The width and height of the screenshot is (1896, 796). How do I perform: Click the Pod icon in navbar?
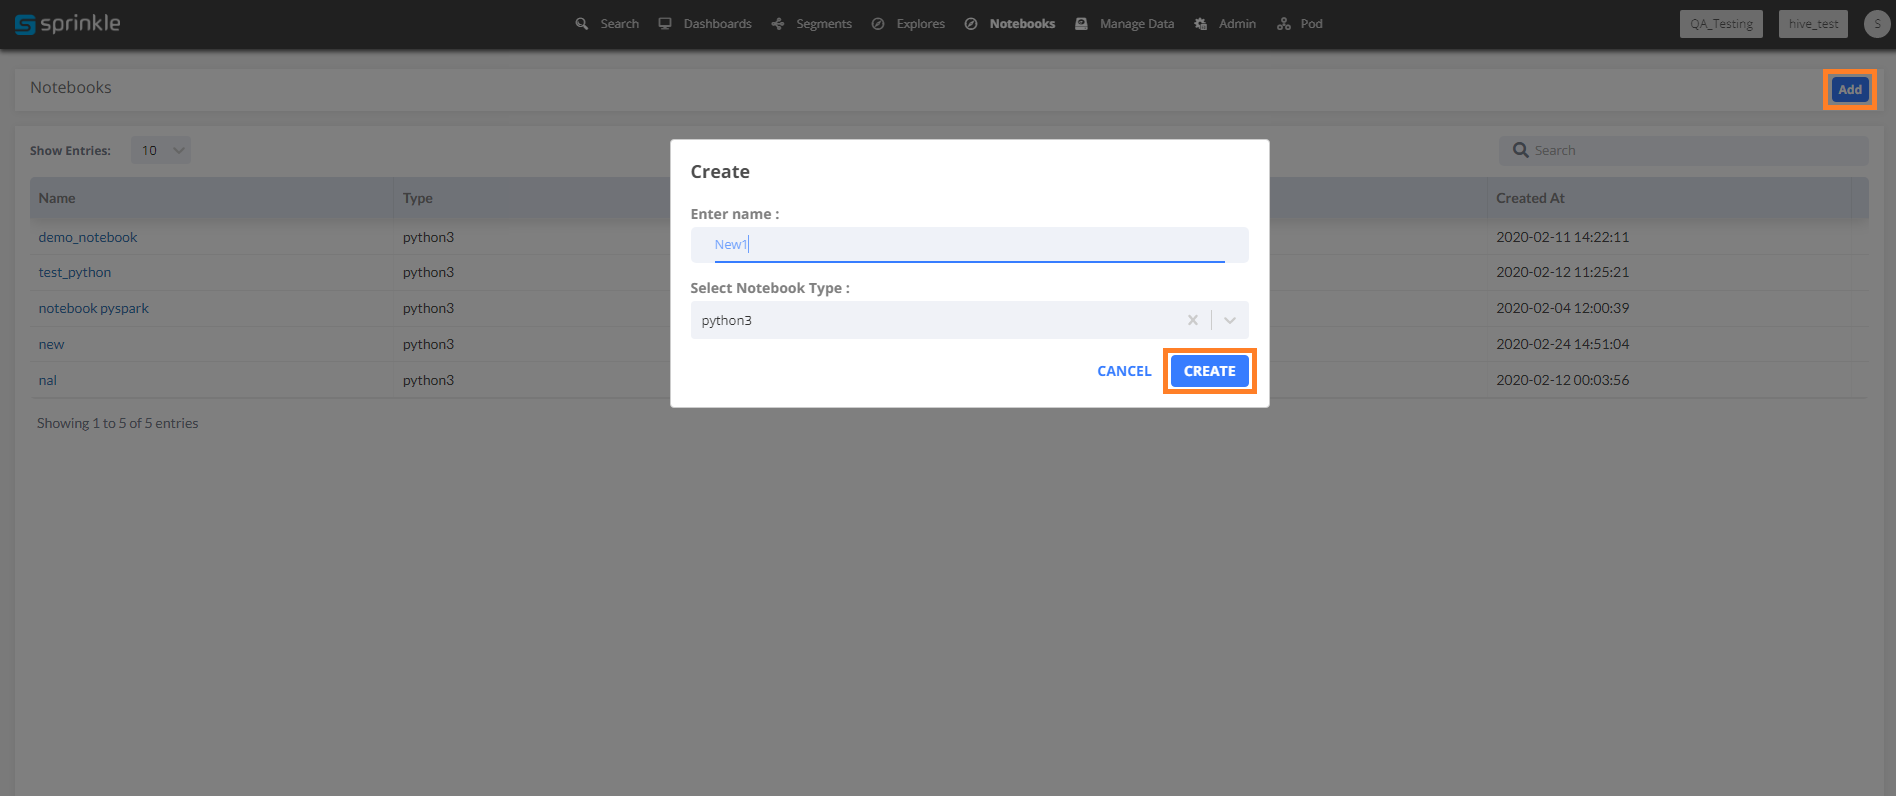tap(1284, 24)
